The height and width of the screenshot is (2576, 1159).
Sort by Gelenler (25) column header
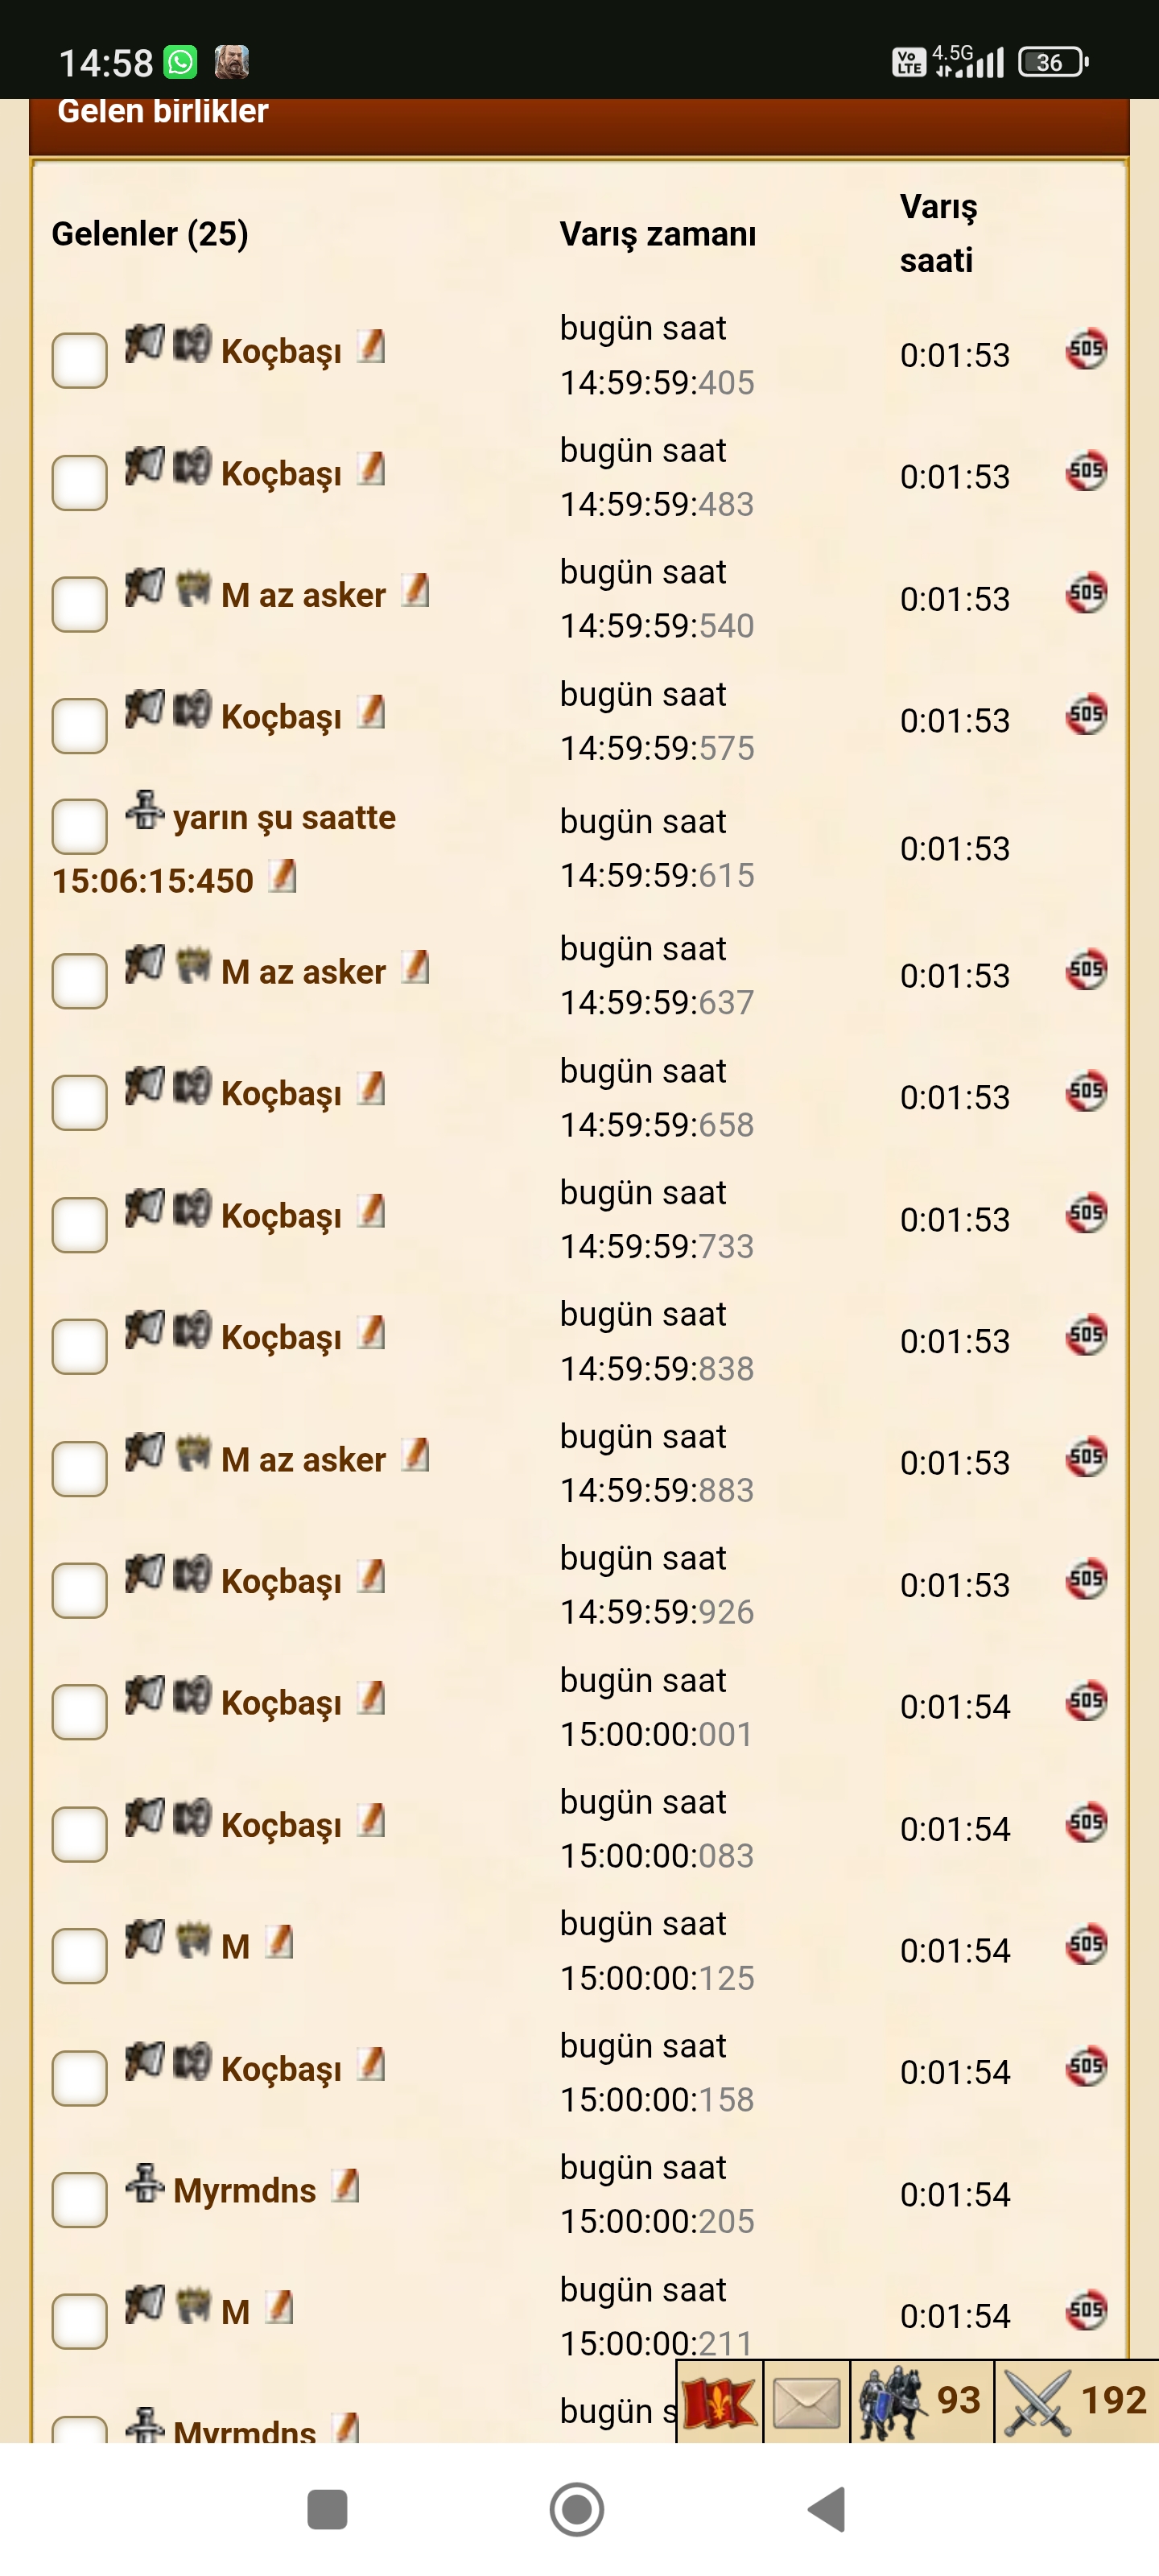150,234
